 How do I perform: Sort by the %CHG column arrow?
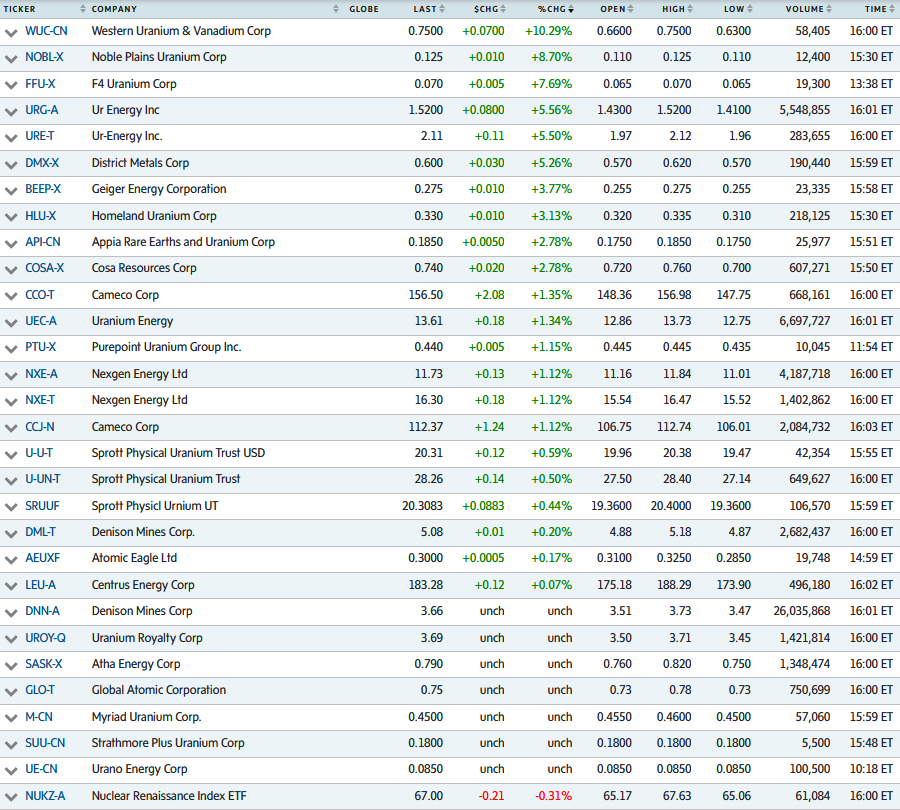pyautogui.click(x=571, y=9)
